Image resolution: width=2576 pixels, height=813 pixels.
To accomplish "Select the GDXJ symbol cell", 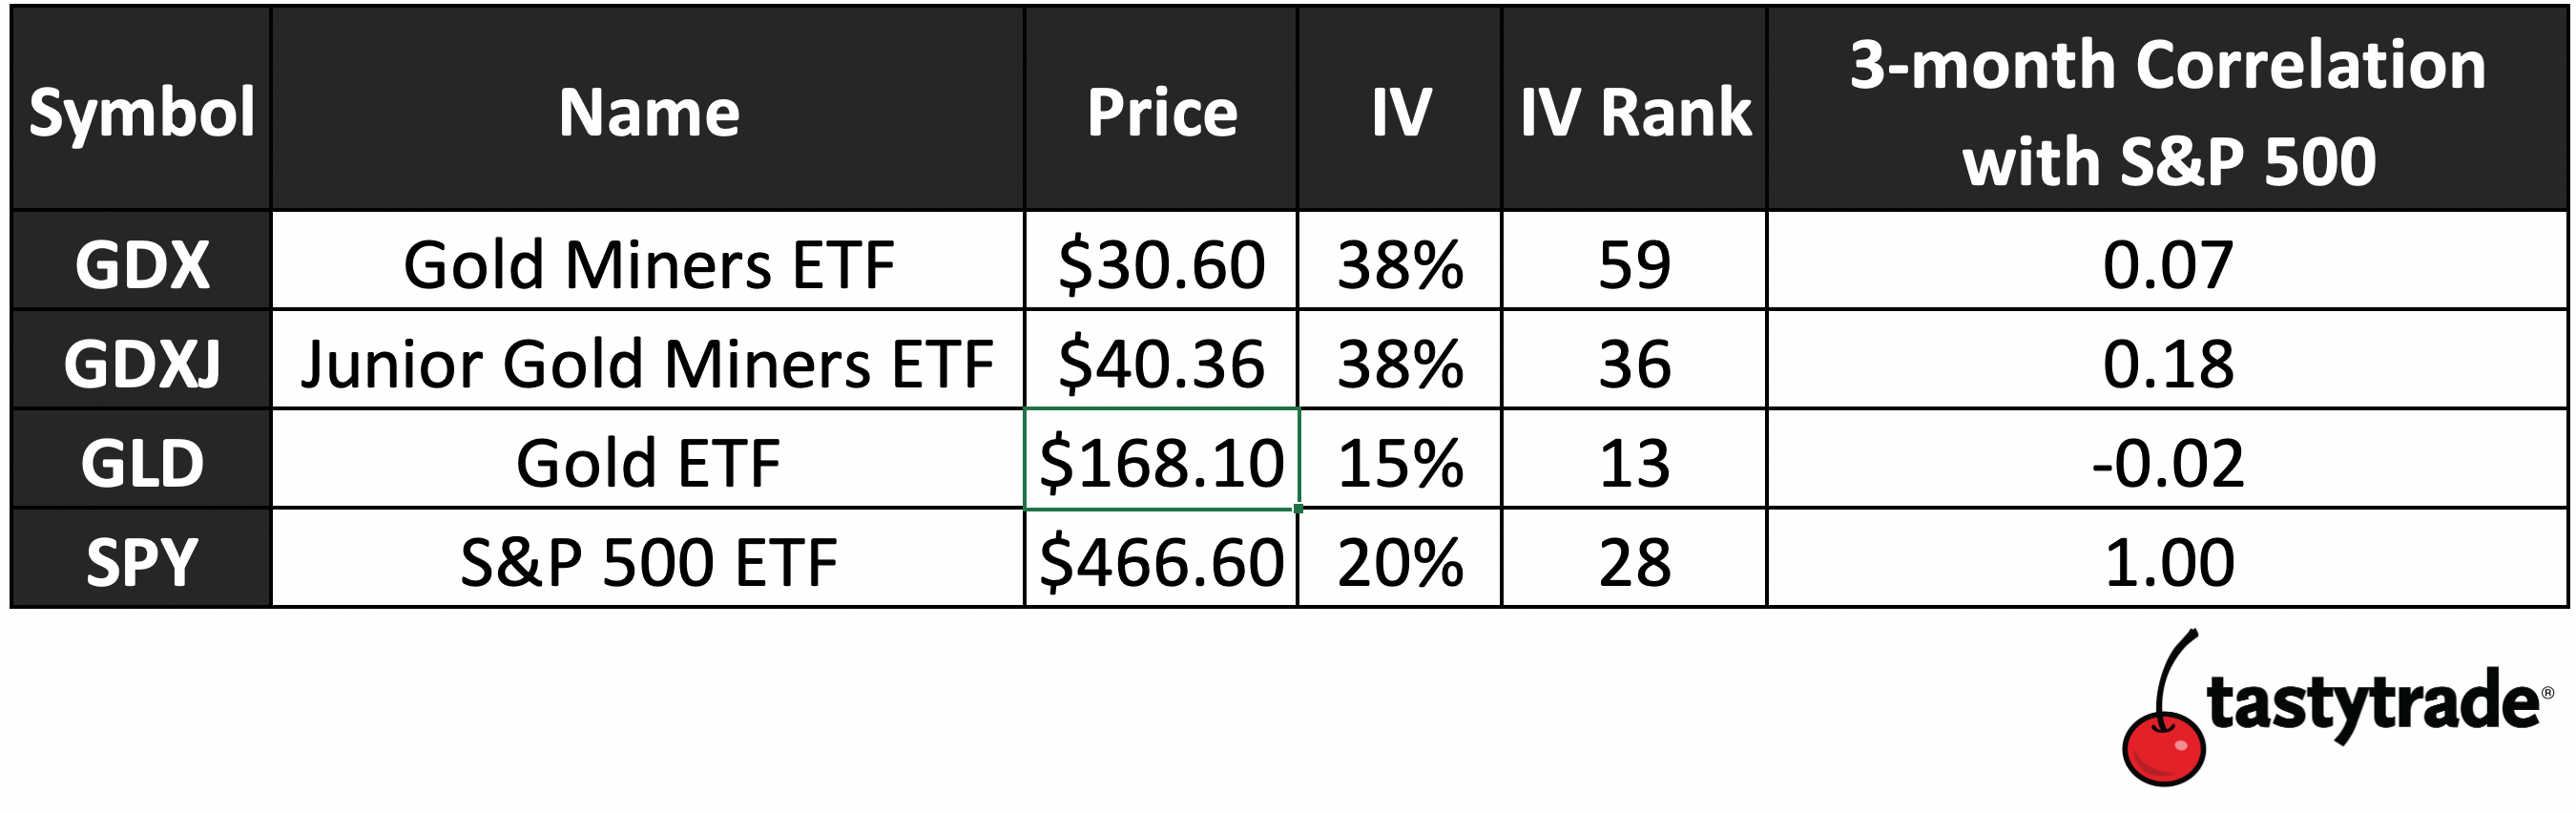I will pos(141,359).
